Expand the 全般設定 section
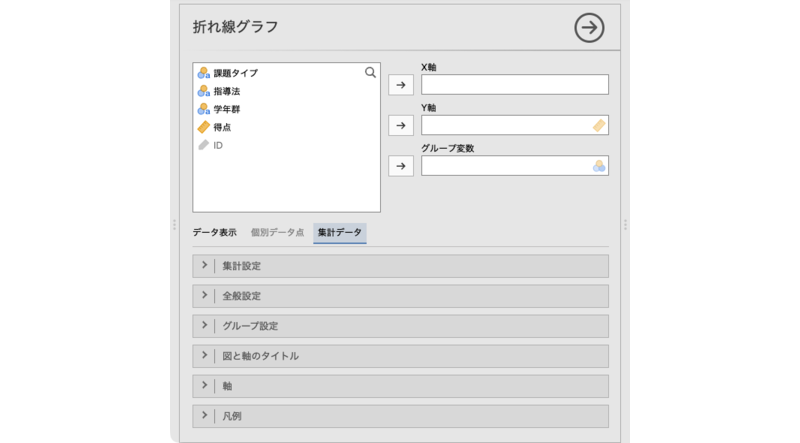Viewport: 800px width, 443px height. 400,296
